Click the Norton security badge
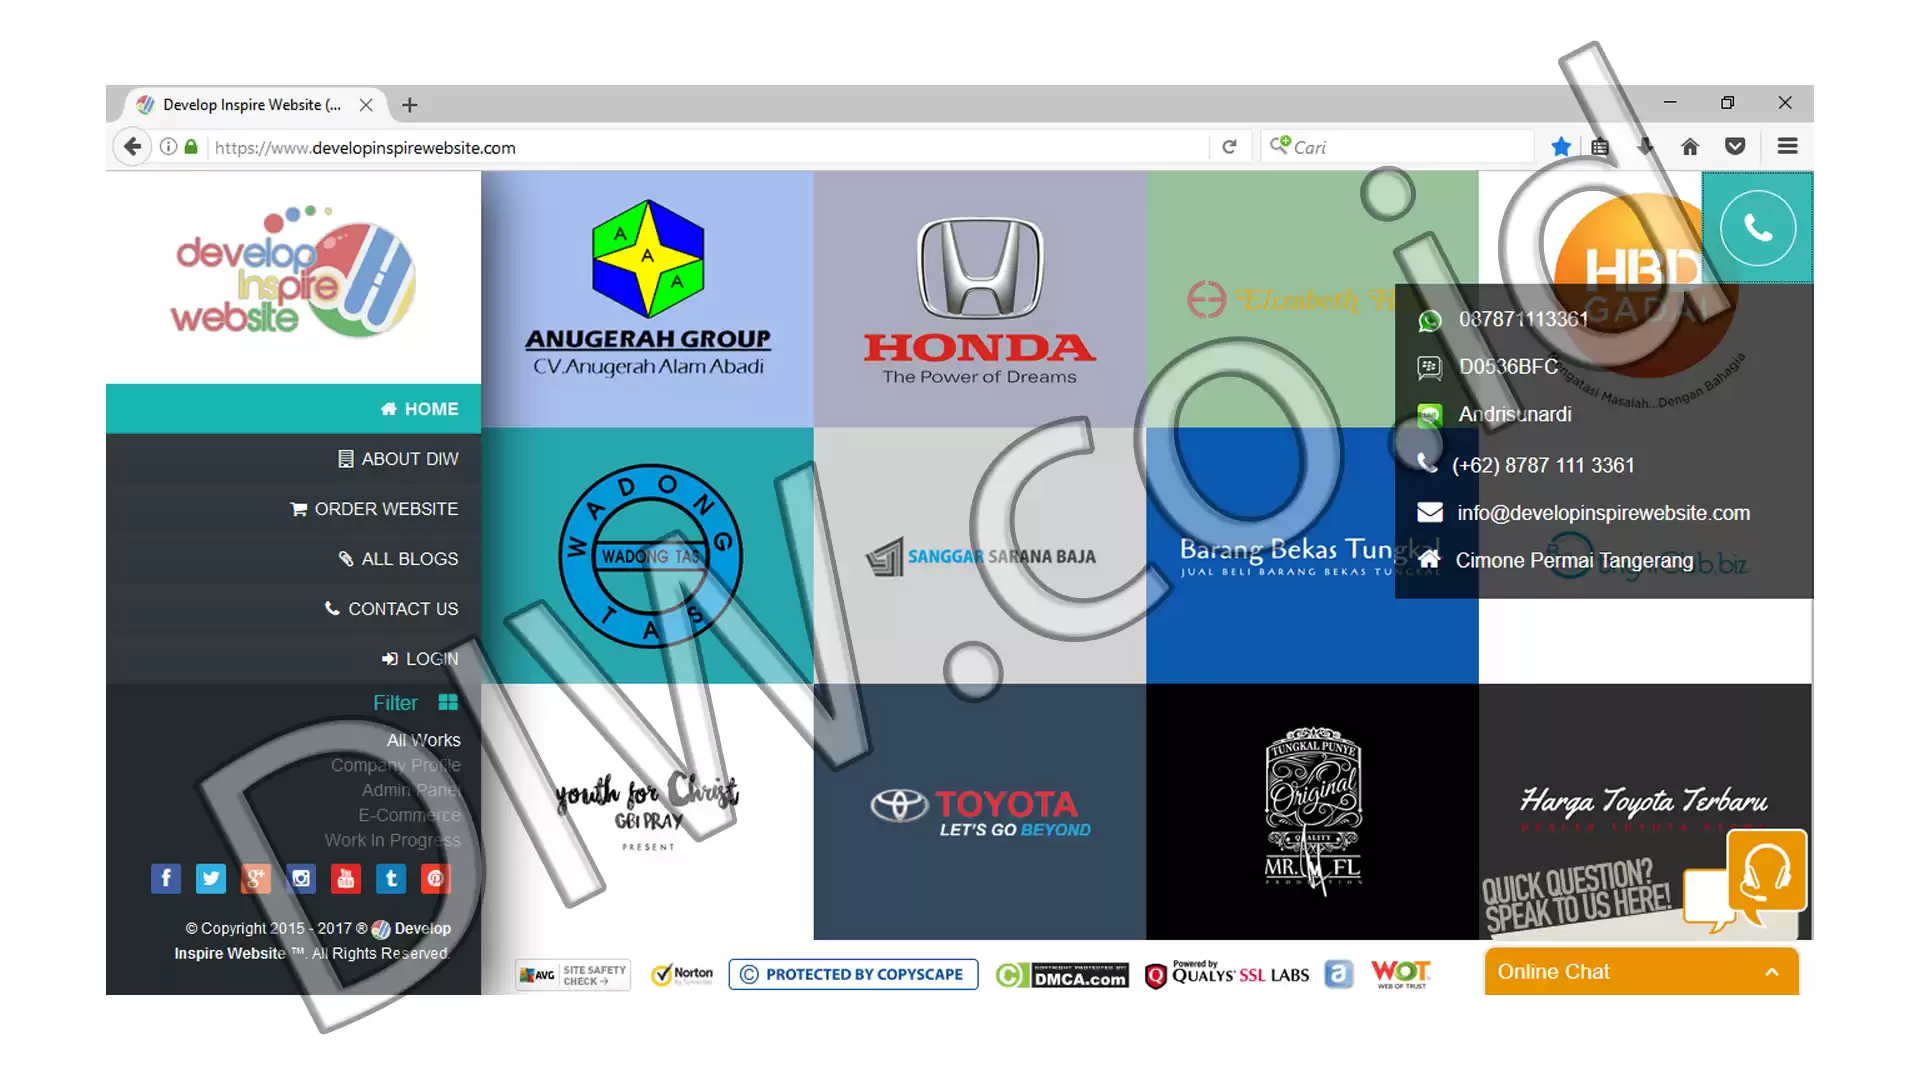Image resolution: width=1920 pixels, height=1080 pixels. point(682,975)
